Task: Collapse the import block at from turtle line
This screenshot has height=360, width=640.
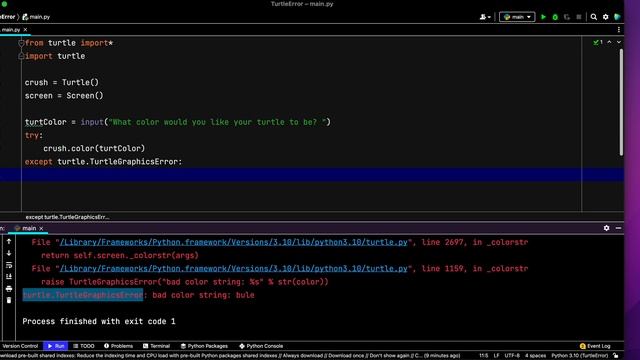Action: [21, 43]
